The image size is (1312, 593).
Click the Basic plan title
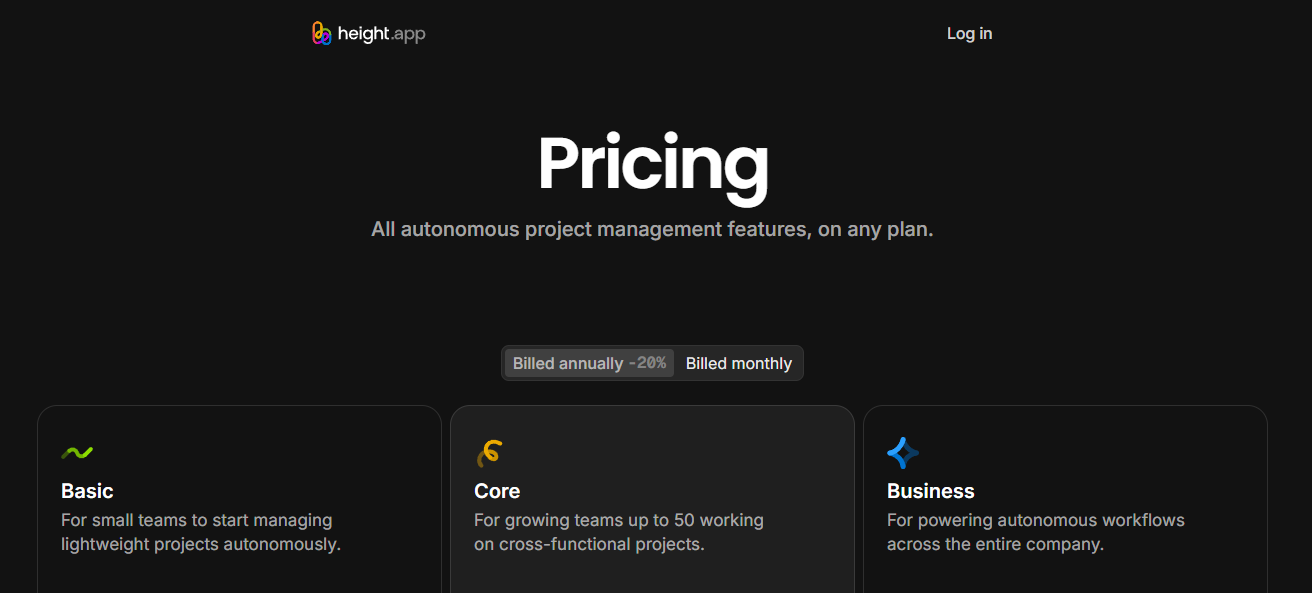[87, 491]
